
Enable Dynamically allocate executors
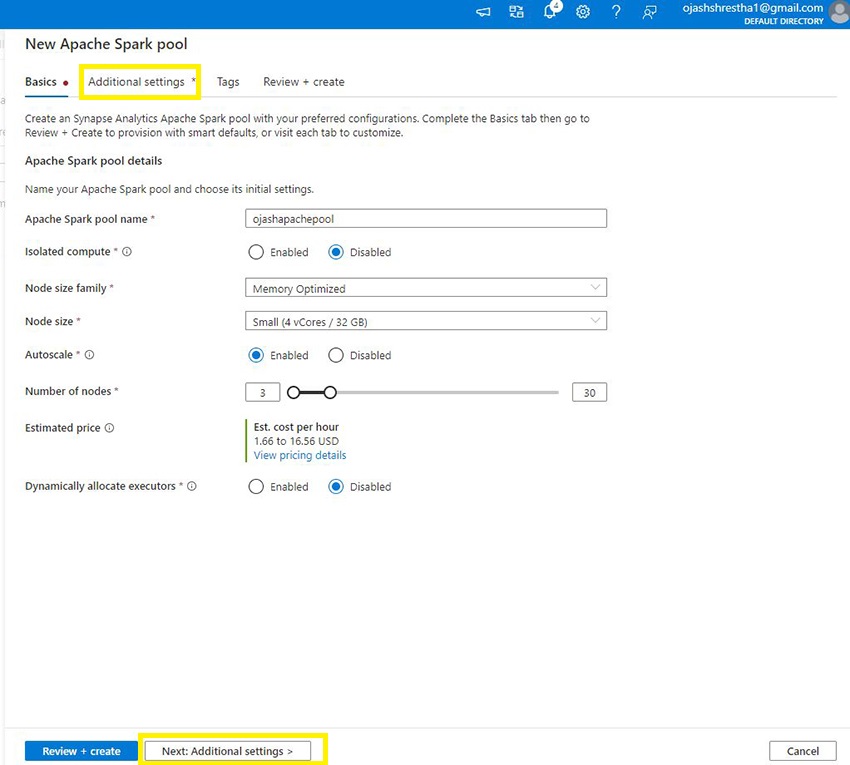point(256,486)
